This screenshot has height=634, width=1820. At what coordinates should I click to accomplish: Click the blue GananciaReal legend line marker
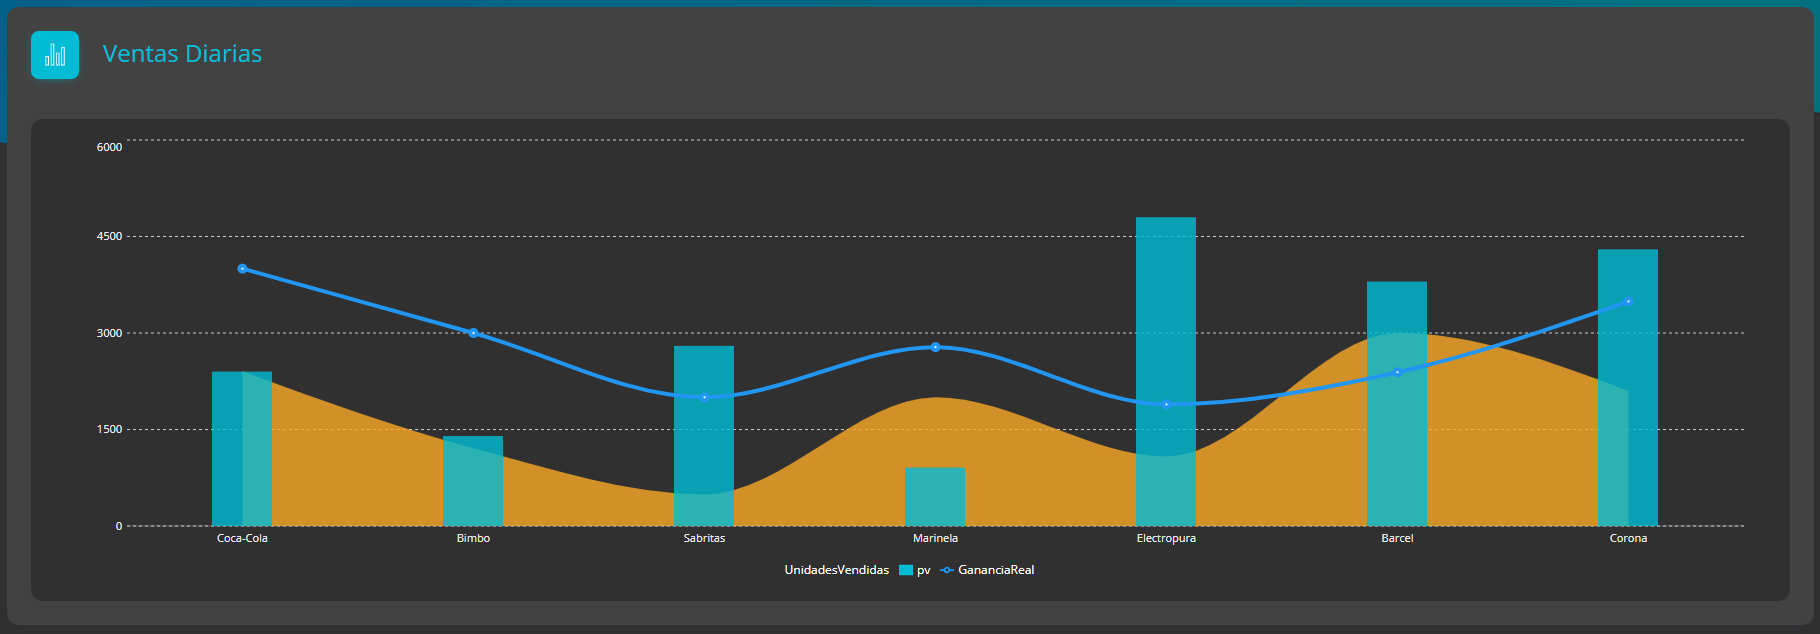coord(947,570)
